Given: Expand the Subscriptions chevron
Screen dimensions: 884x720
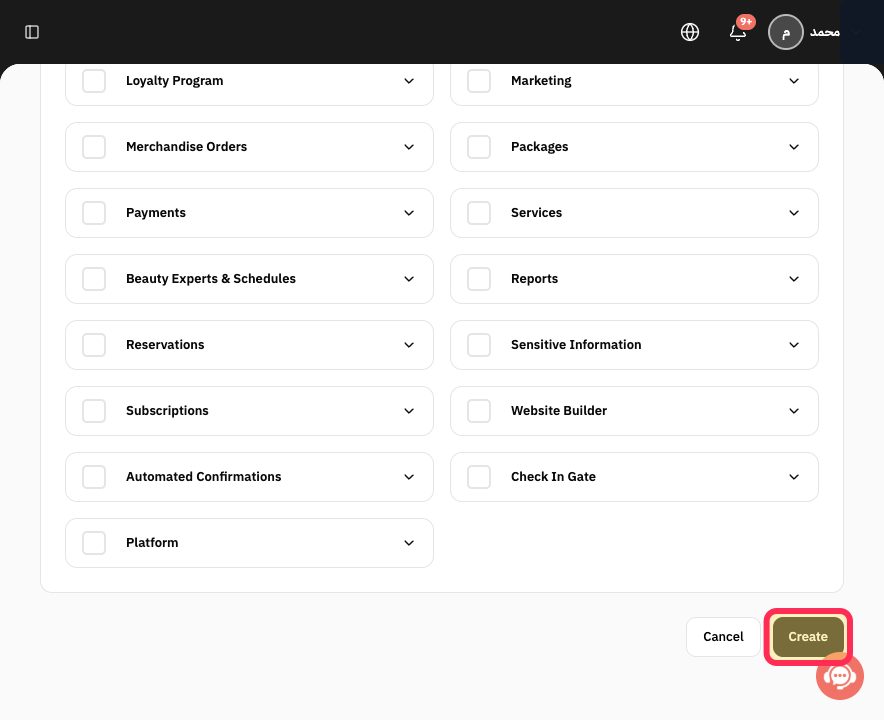Looking at the screenshot, I should click(x=409, y=410).
